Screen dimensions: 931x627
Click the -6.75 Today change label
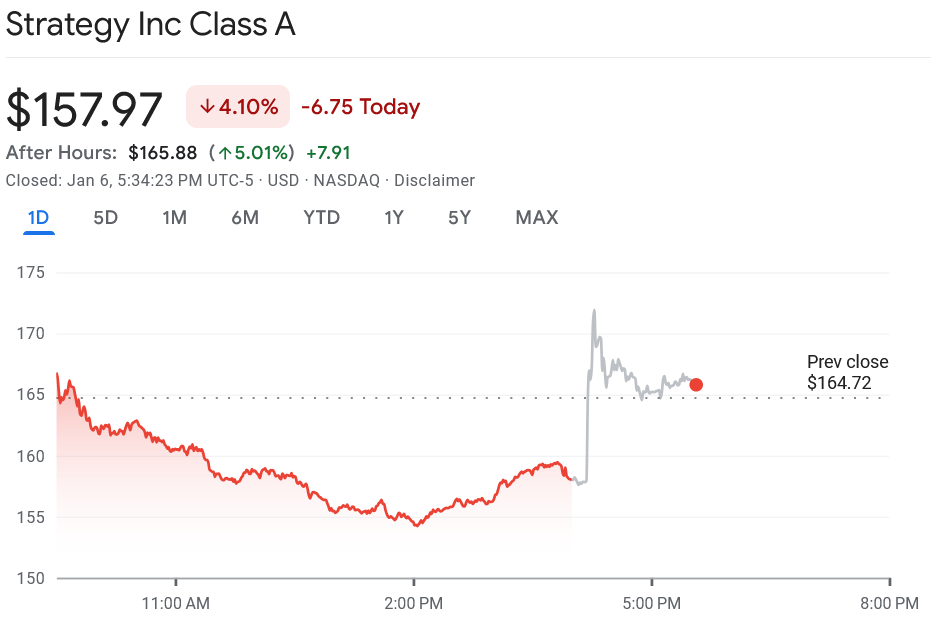360,106
